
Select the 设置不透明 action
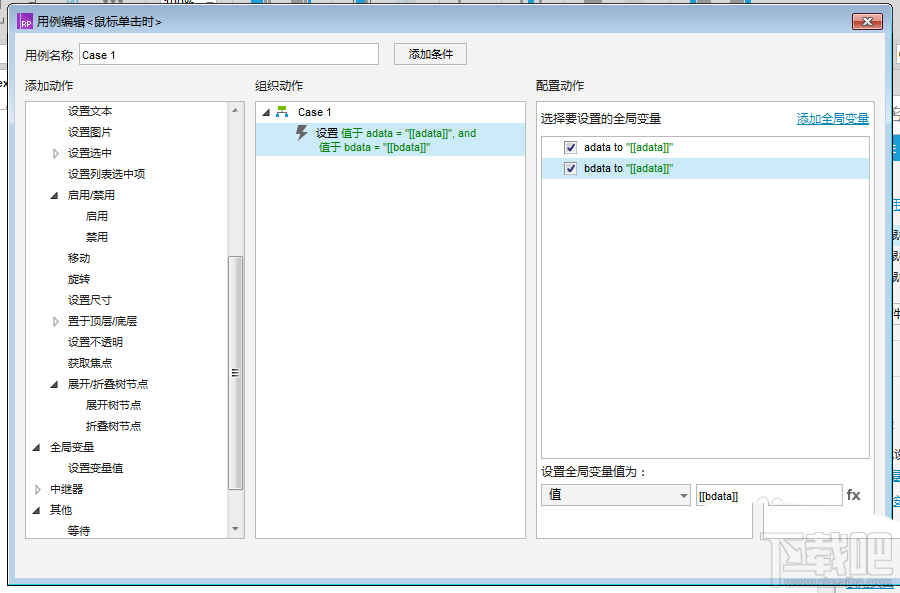(95, 342)
